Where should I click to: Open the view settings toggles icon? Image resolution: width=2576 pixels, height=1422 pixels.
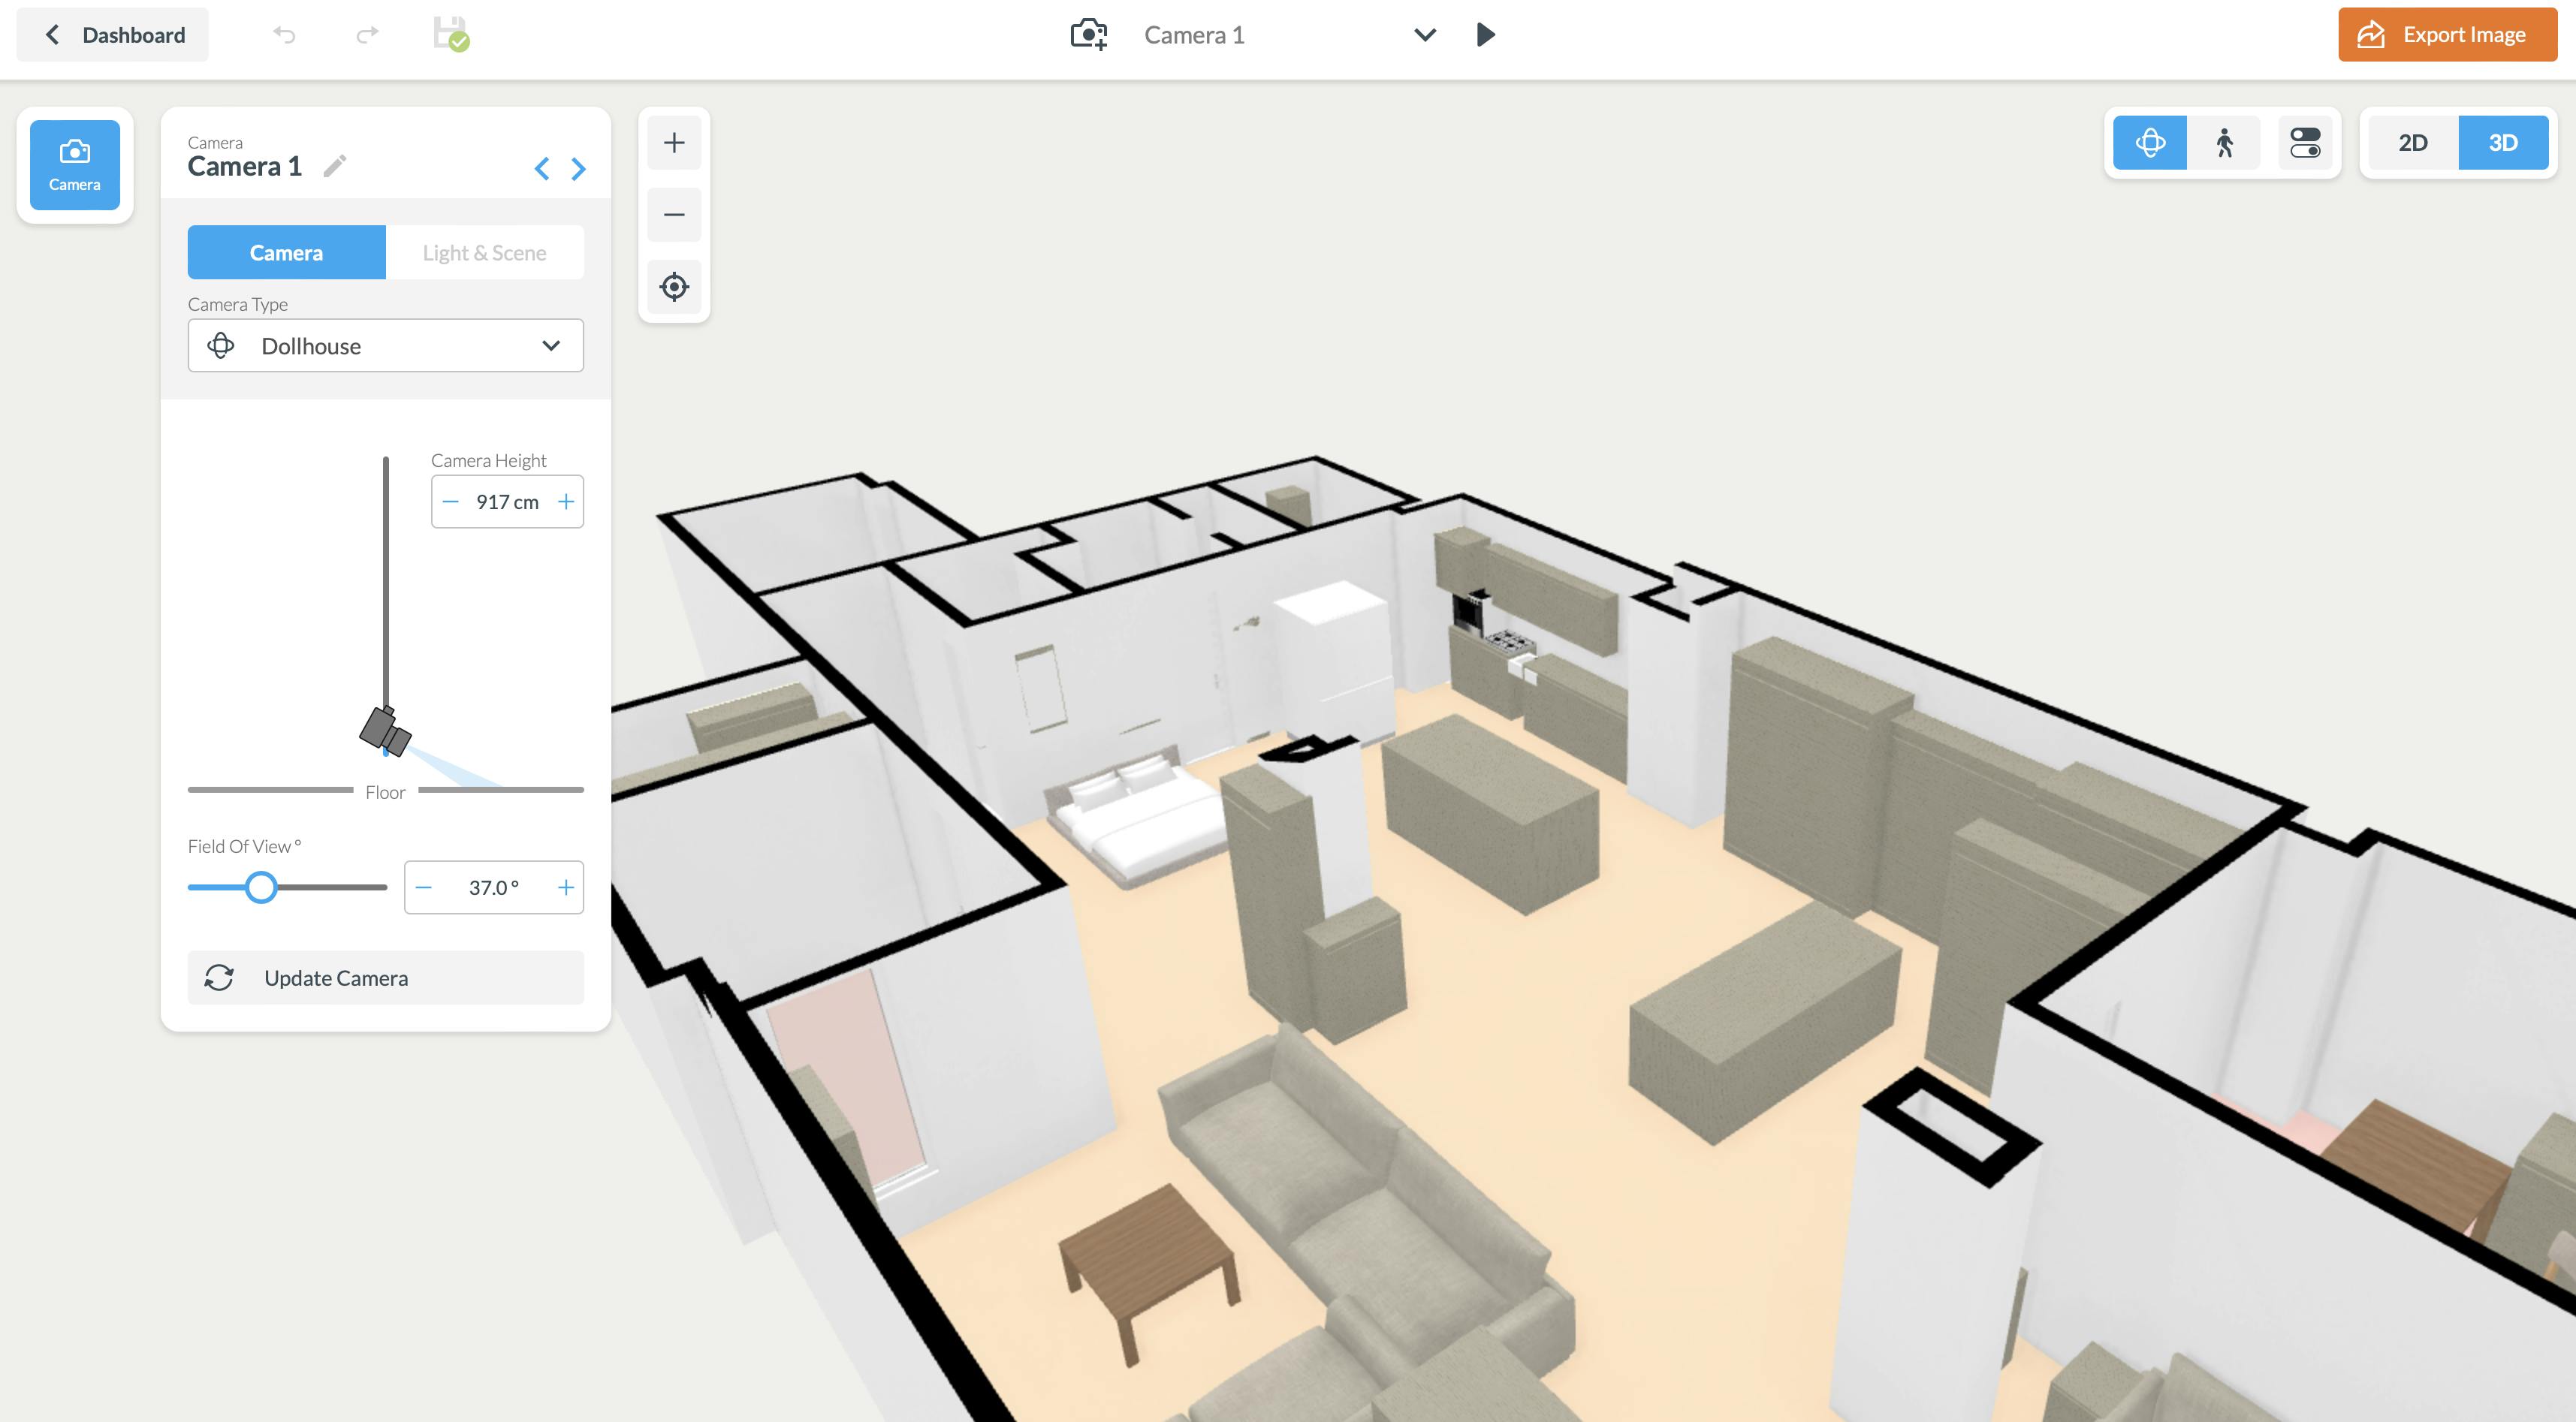(x=2304, y=143)
